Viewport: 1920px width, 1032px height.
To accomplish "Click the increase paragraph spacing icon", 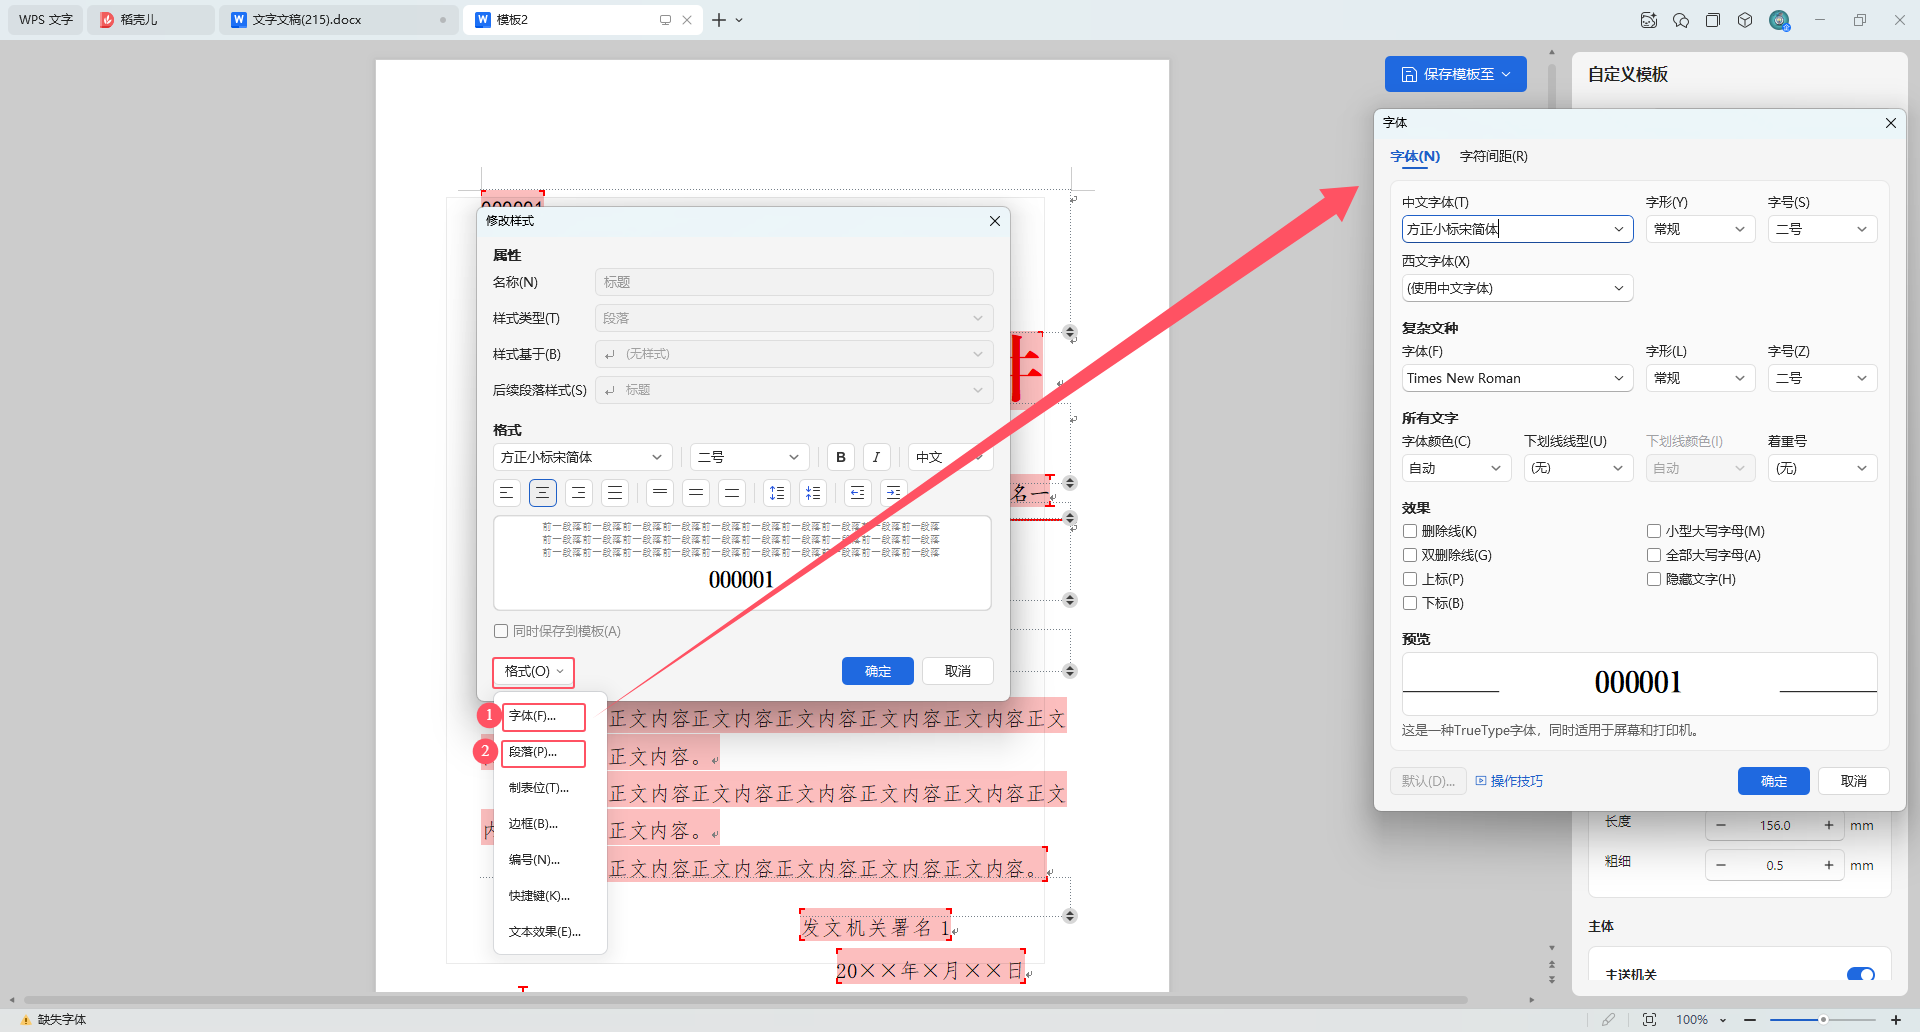I will click(777, 493).
